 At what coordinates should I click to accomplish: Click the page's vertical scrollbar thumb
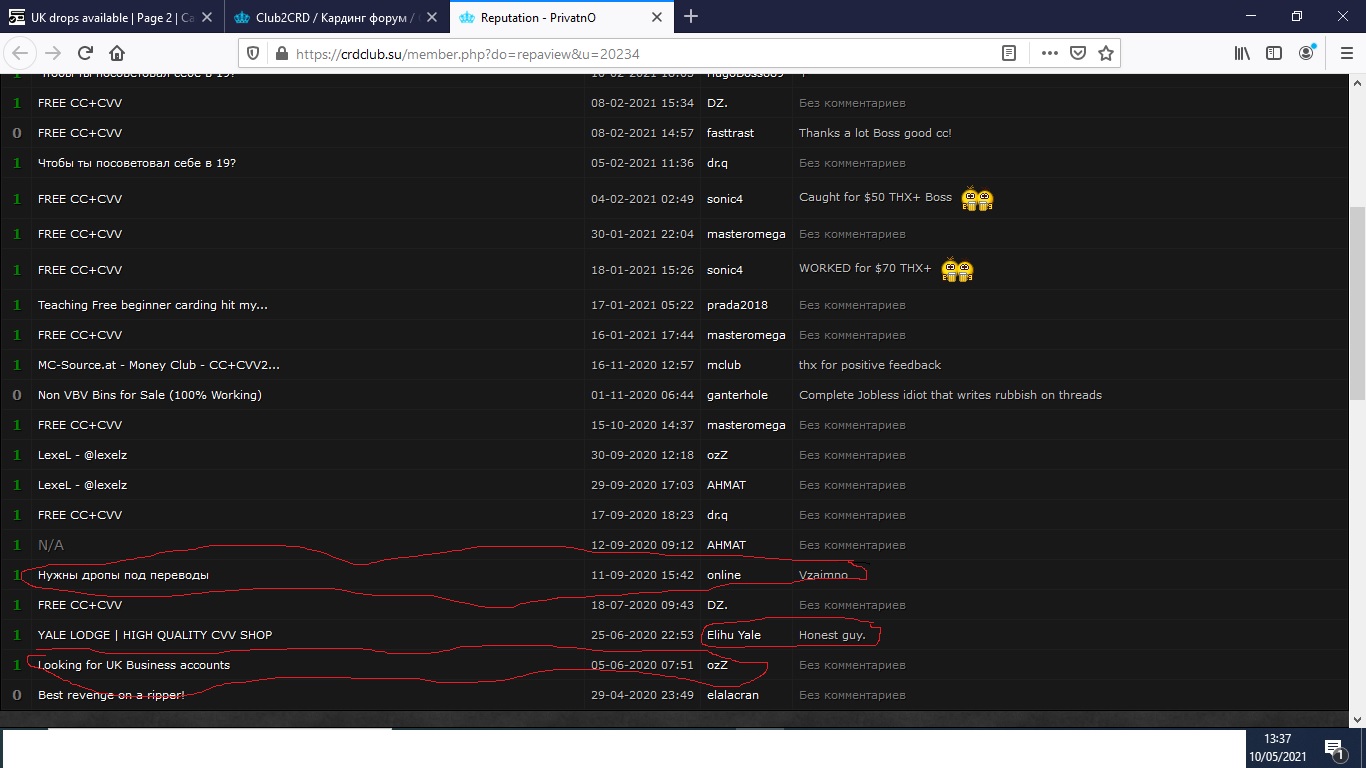click(1357, 300)
